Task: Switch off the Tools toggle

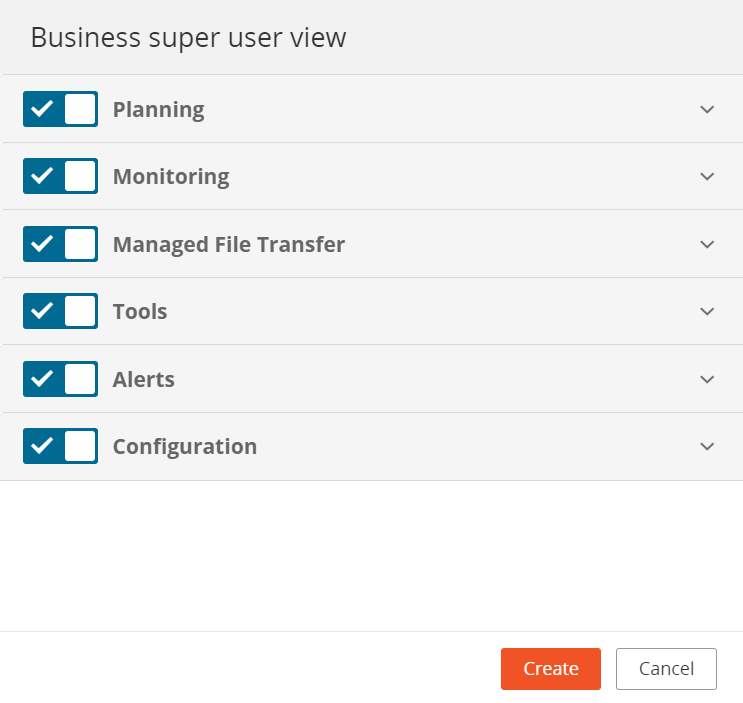Action: 60,311
